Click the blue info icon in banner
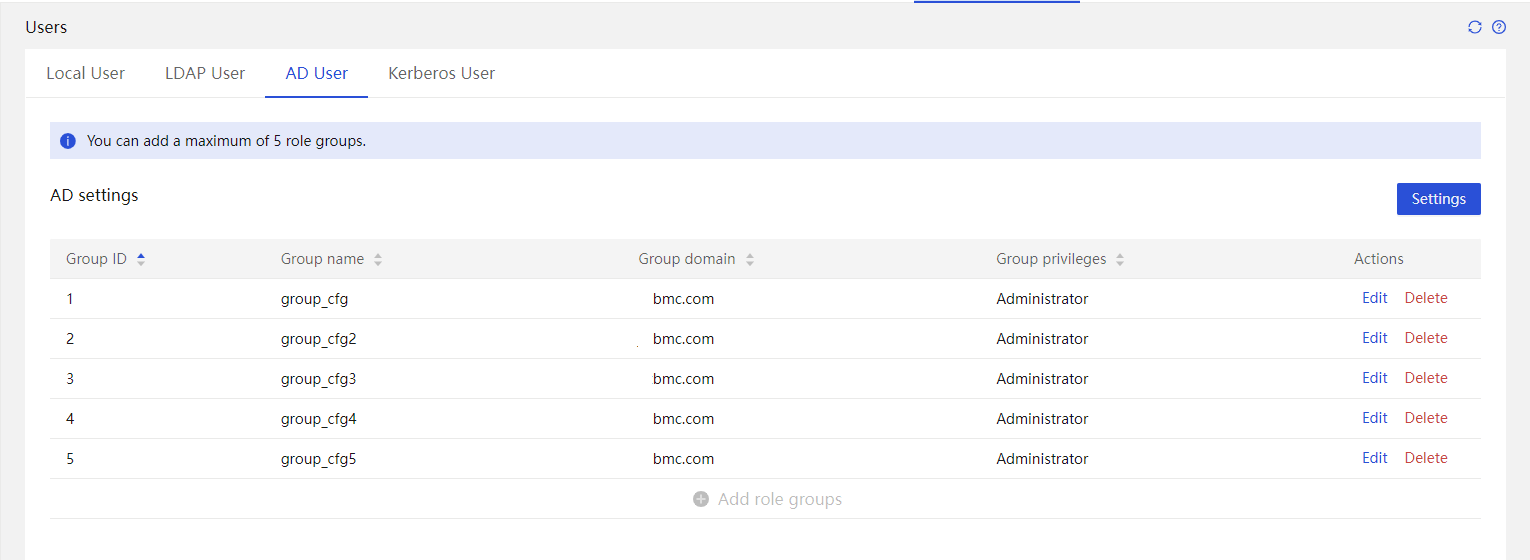The height and width of the screenshot is (560, 1530). (x=68, y=141)
